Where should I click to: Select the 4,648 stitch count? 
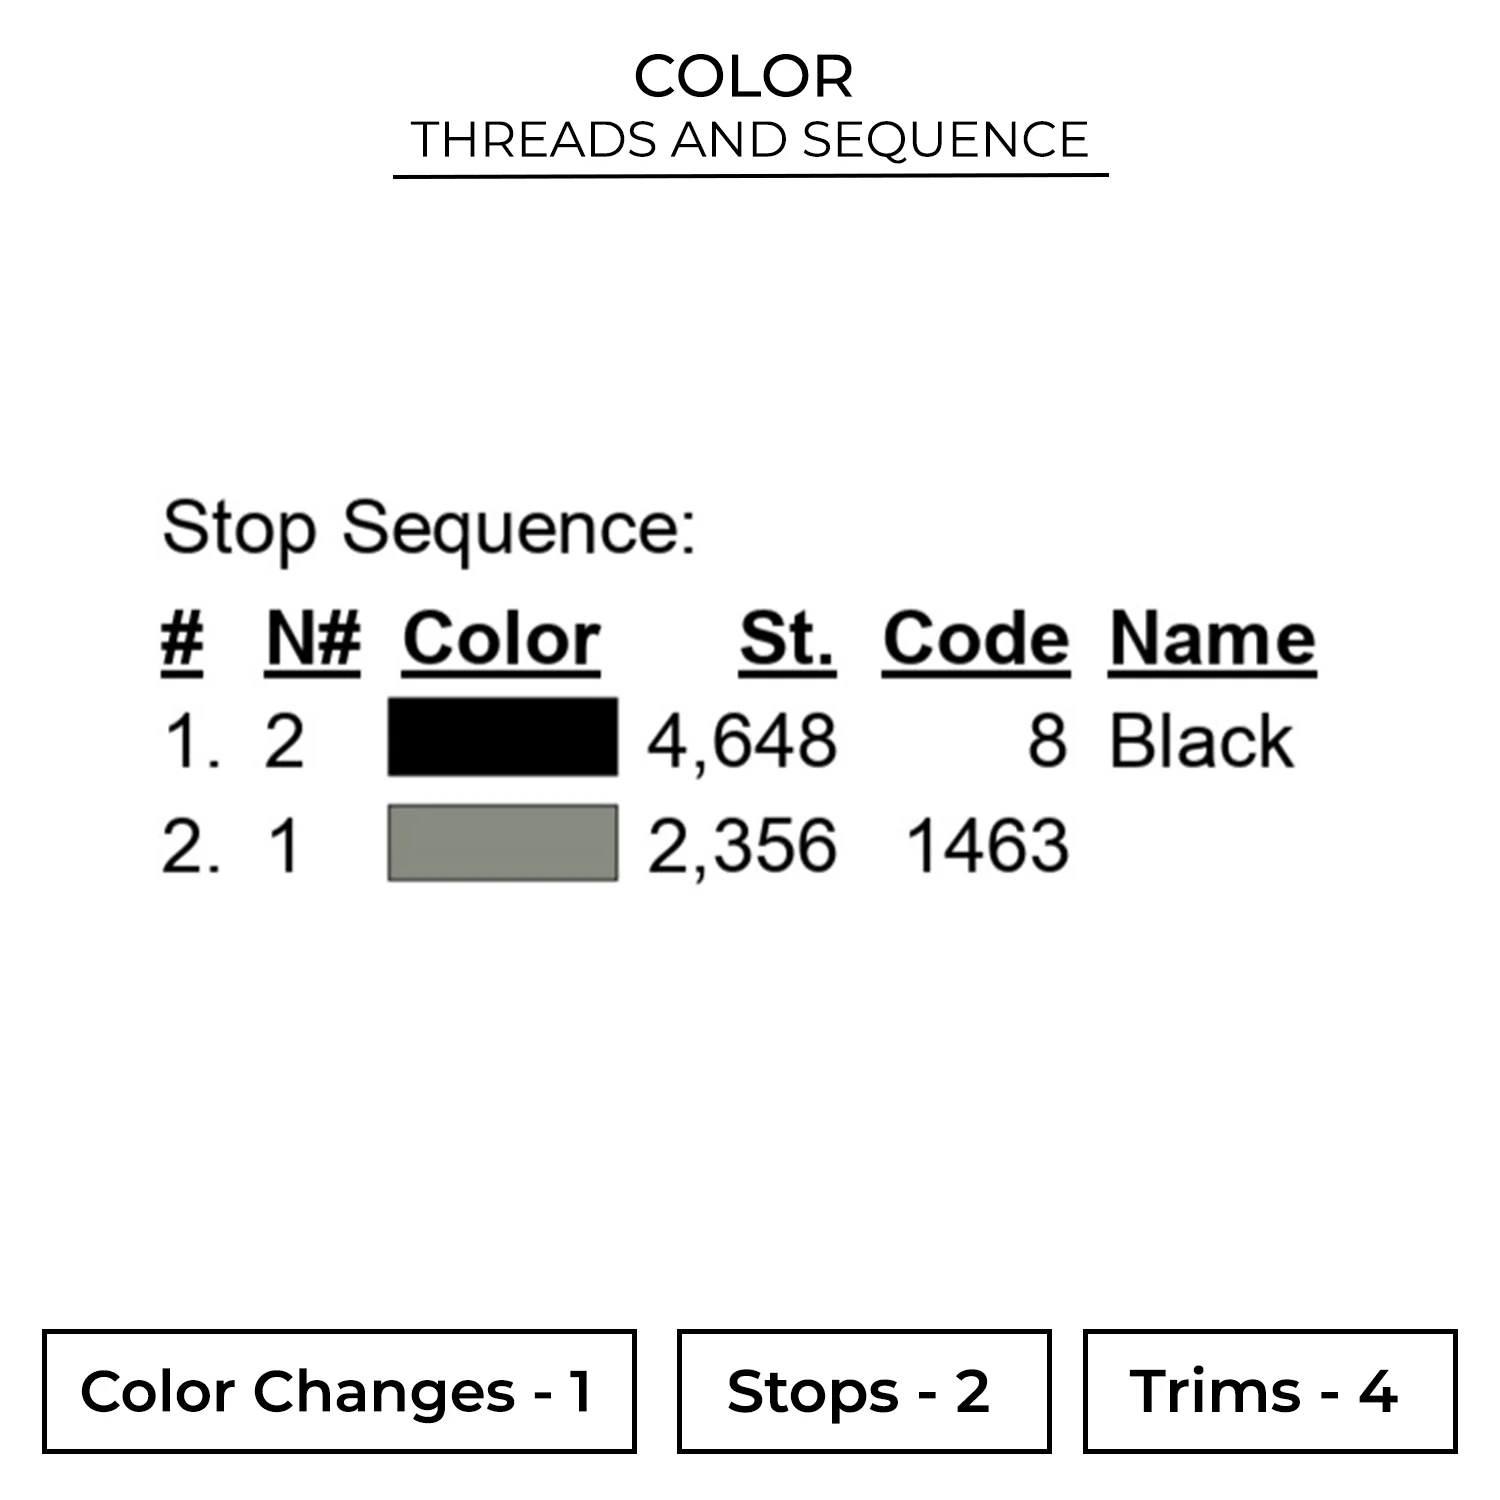(741, 743)
